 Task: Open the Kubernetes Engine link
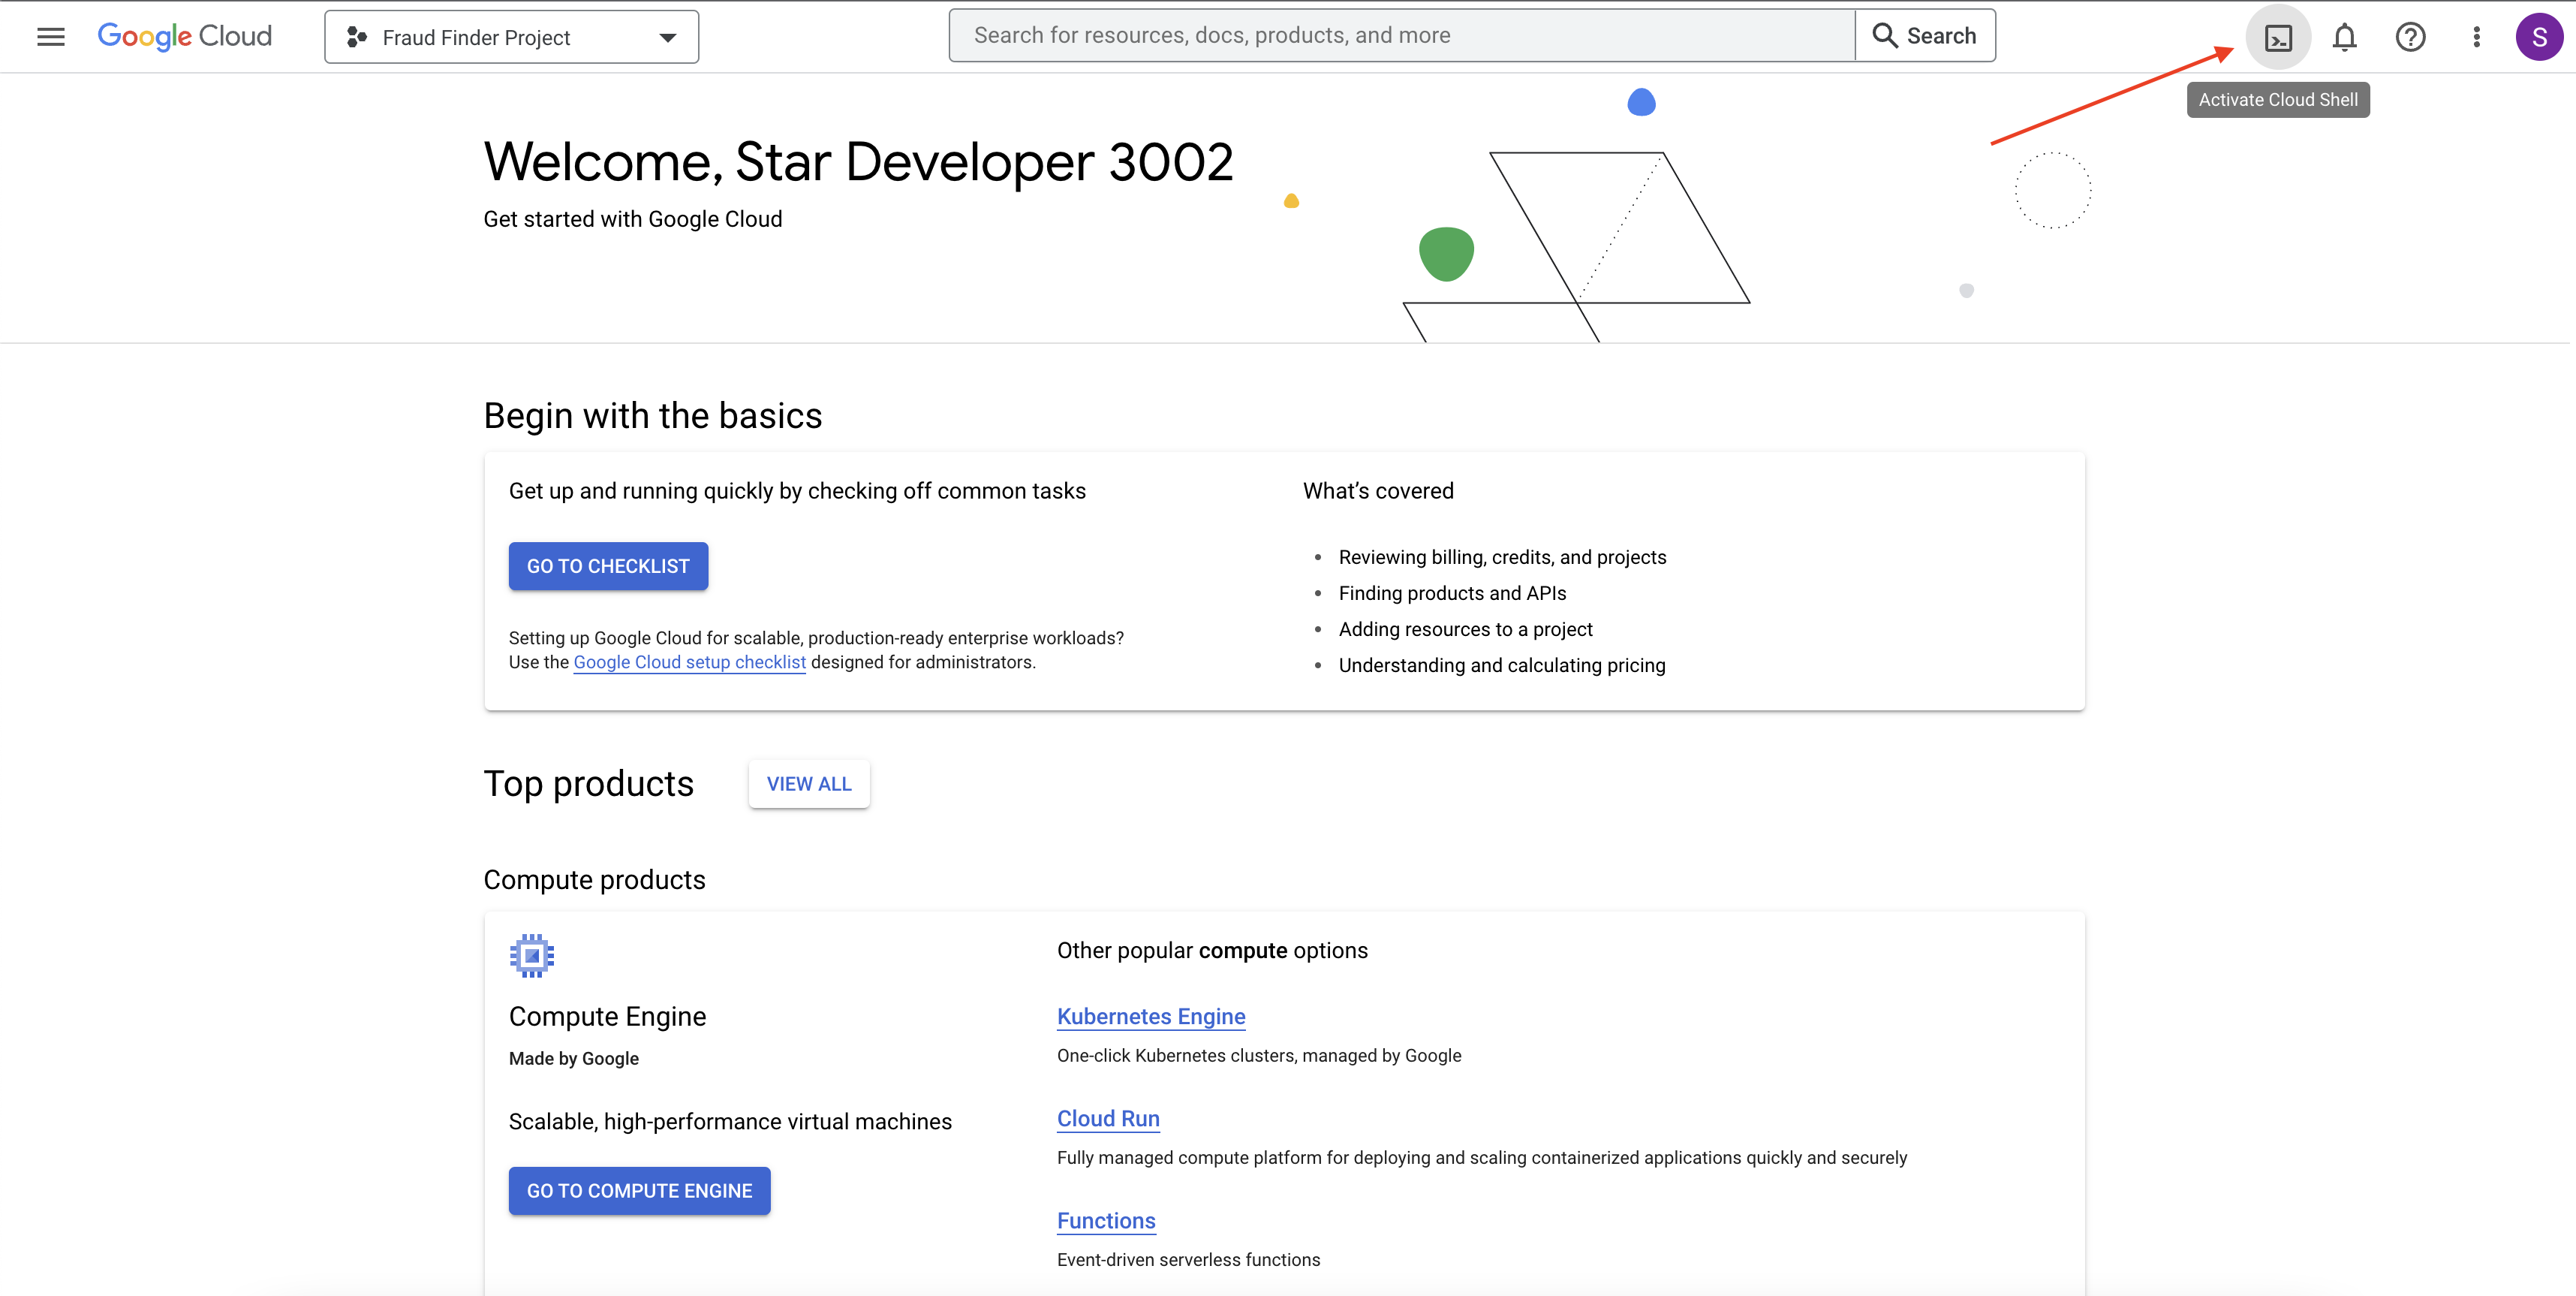[1151, 1017]
